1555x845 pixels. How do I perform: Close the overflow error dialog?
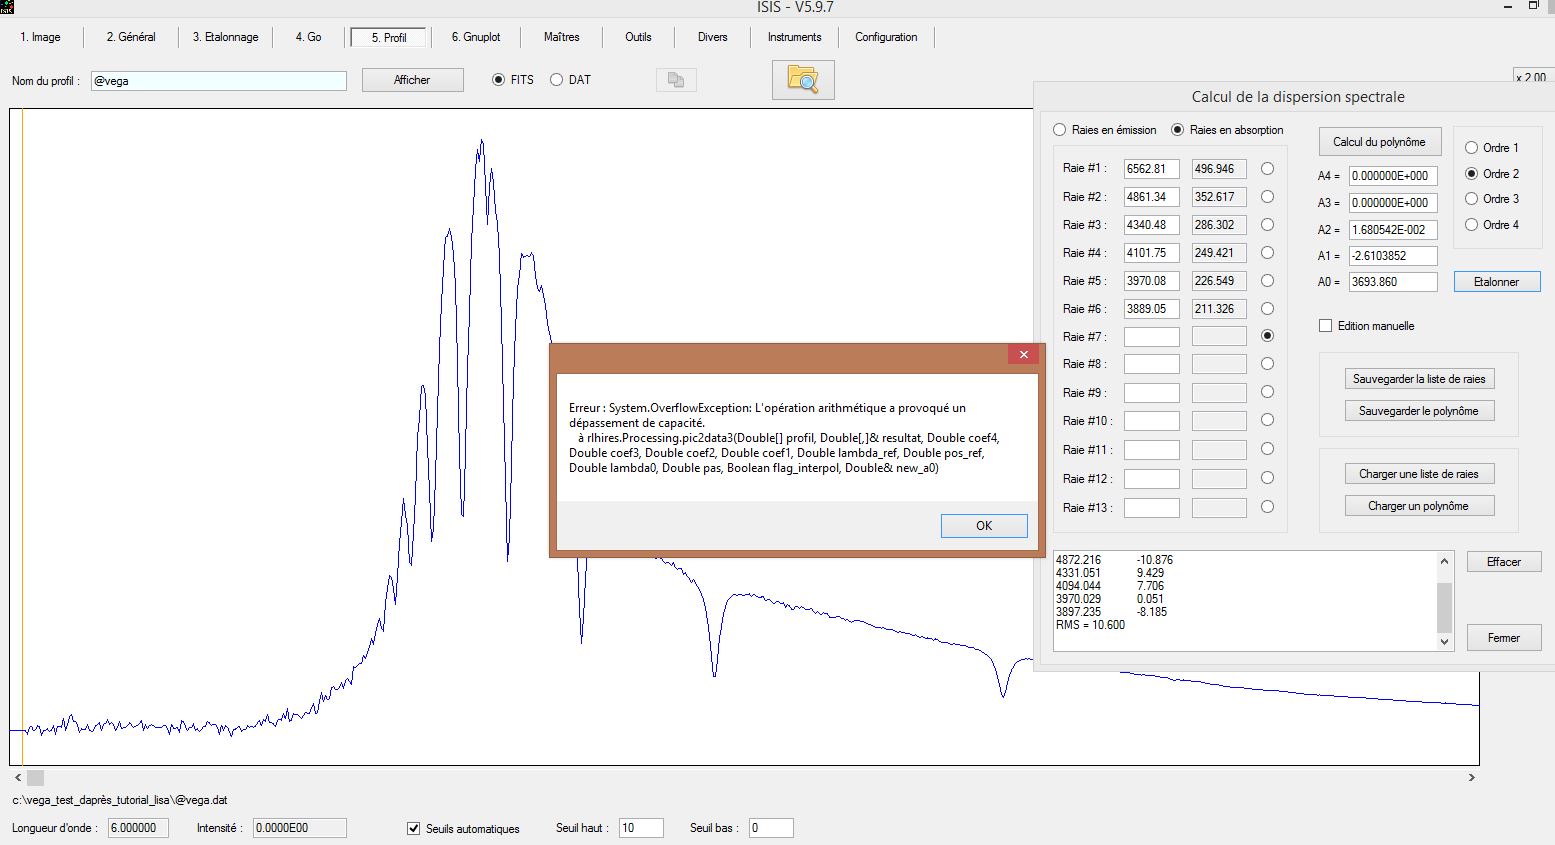tap(1022, 355)
